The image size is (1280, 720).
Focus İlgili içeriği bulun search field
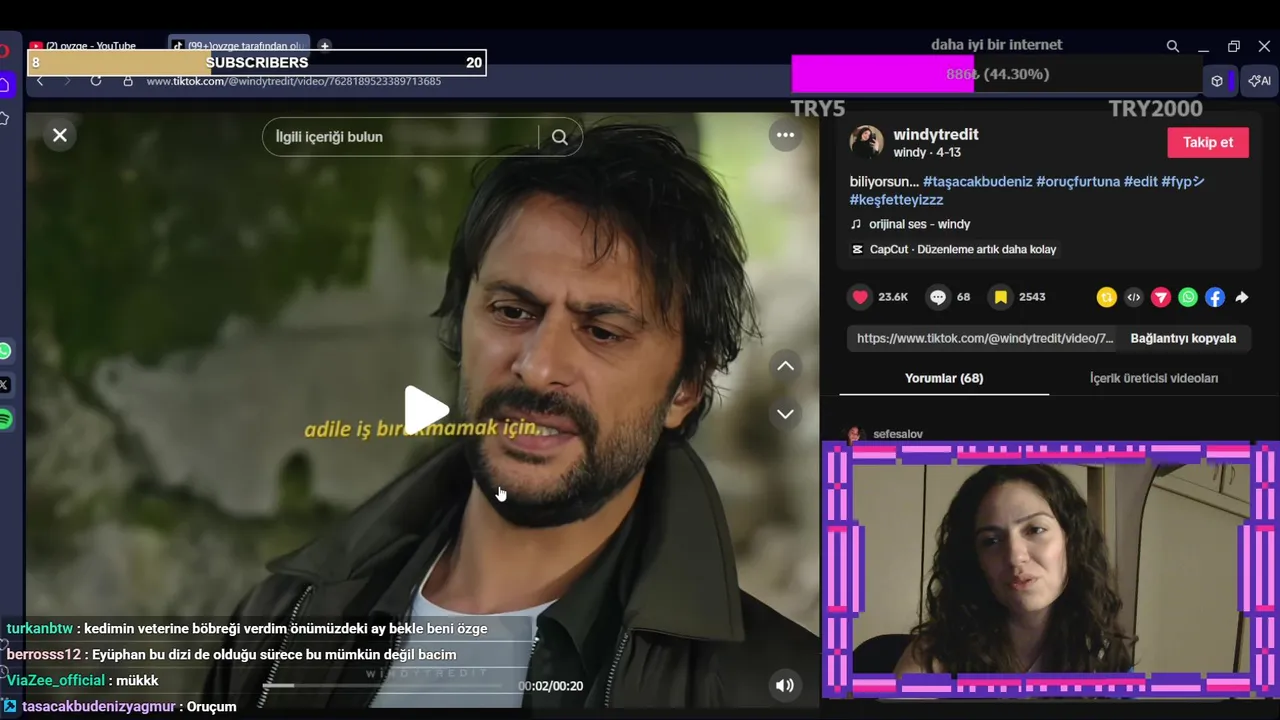(400, 137)
